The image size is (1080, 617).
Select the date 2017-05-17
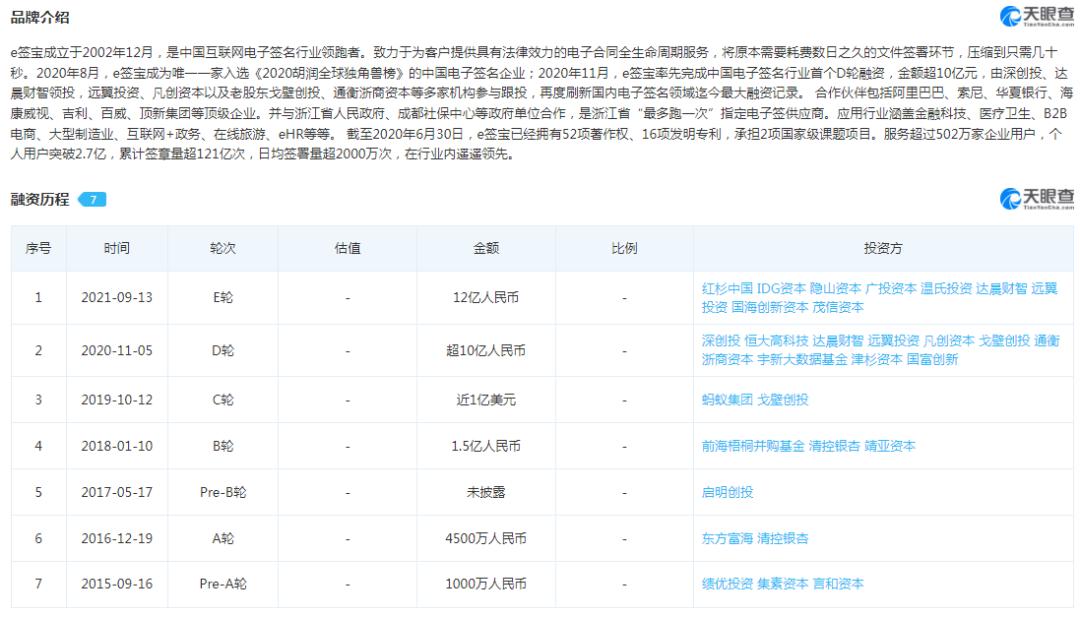pyautogui.click(x=117, y=492)
